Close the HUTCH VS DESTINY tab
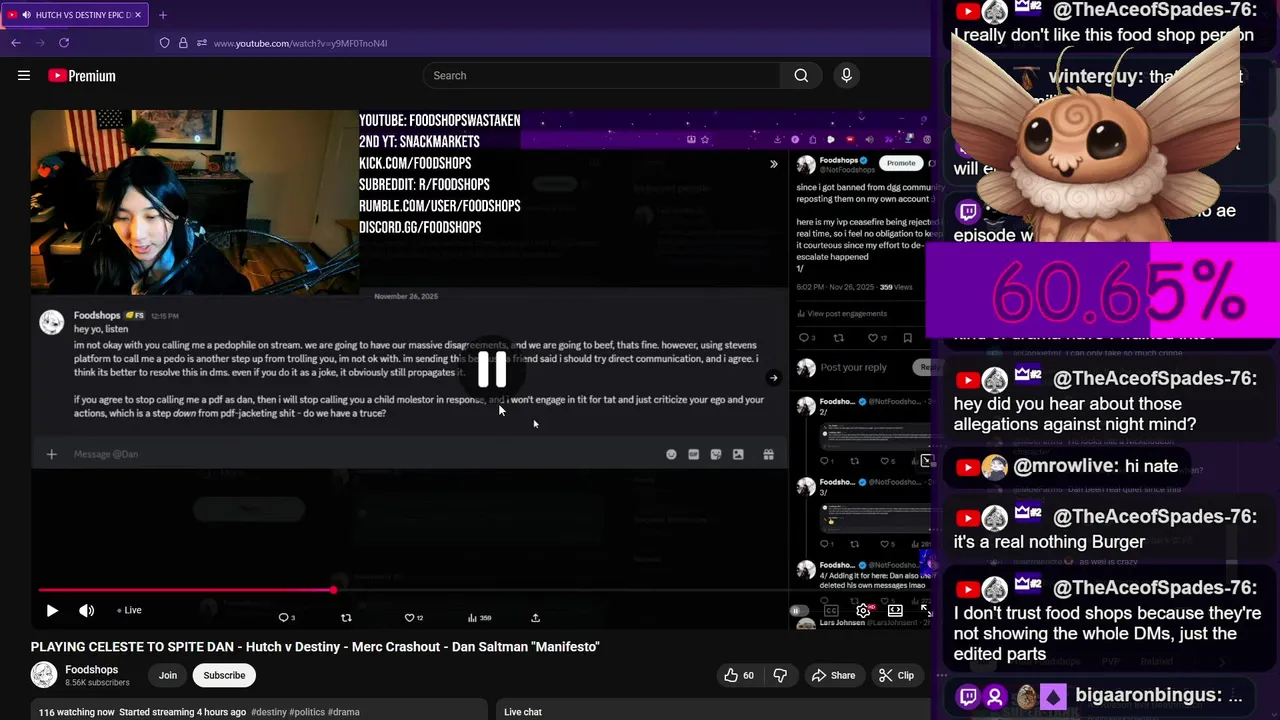Screen dimensions: 1280x720 138,15
